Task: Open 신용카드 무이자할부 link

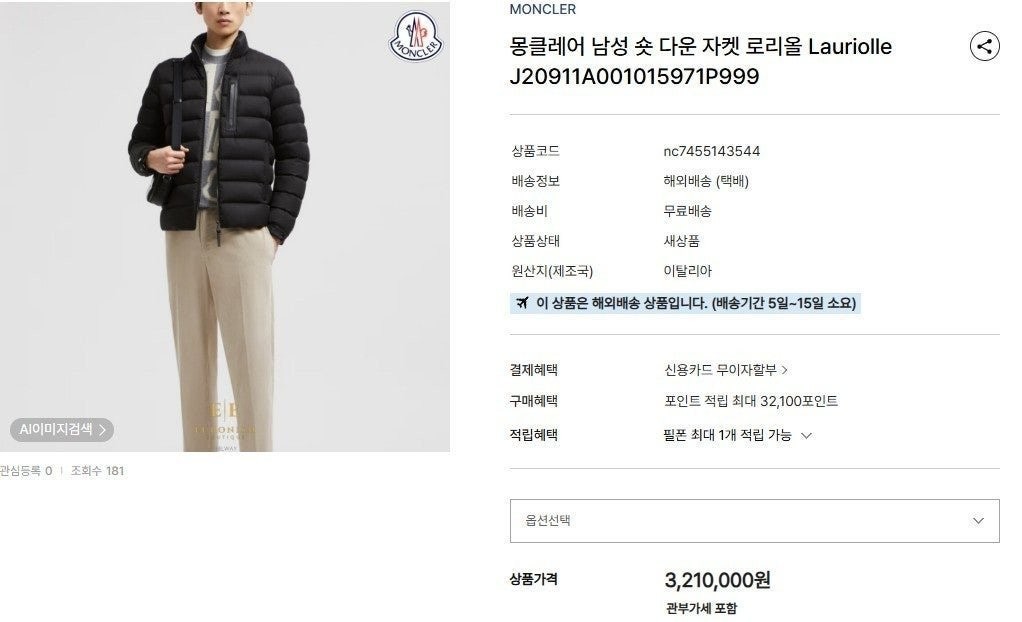Action: coord(720,370)
